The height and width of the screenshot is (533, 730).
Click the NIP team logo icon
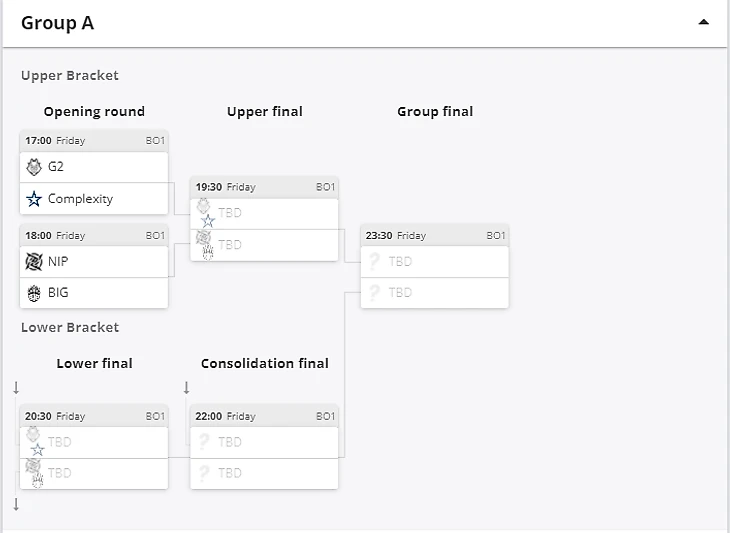coord(34,261)
